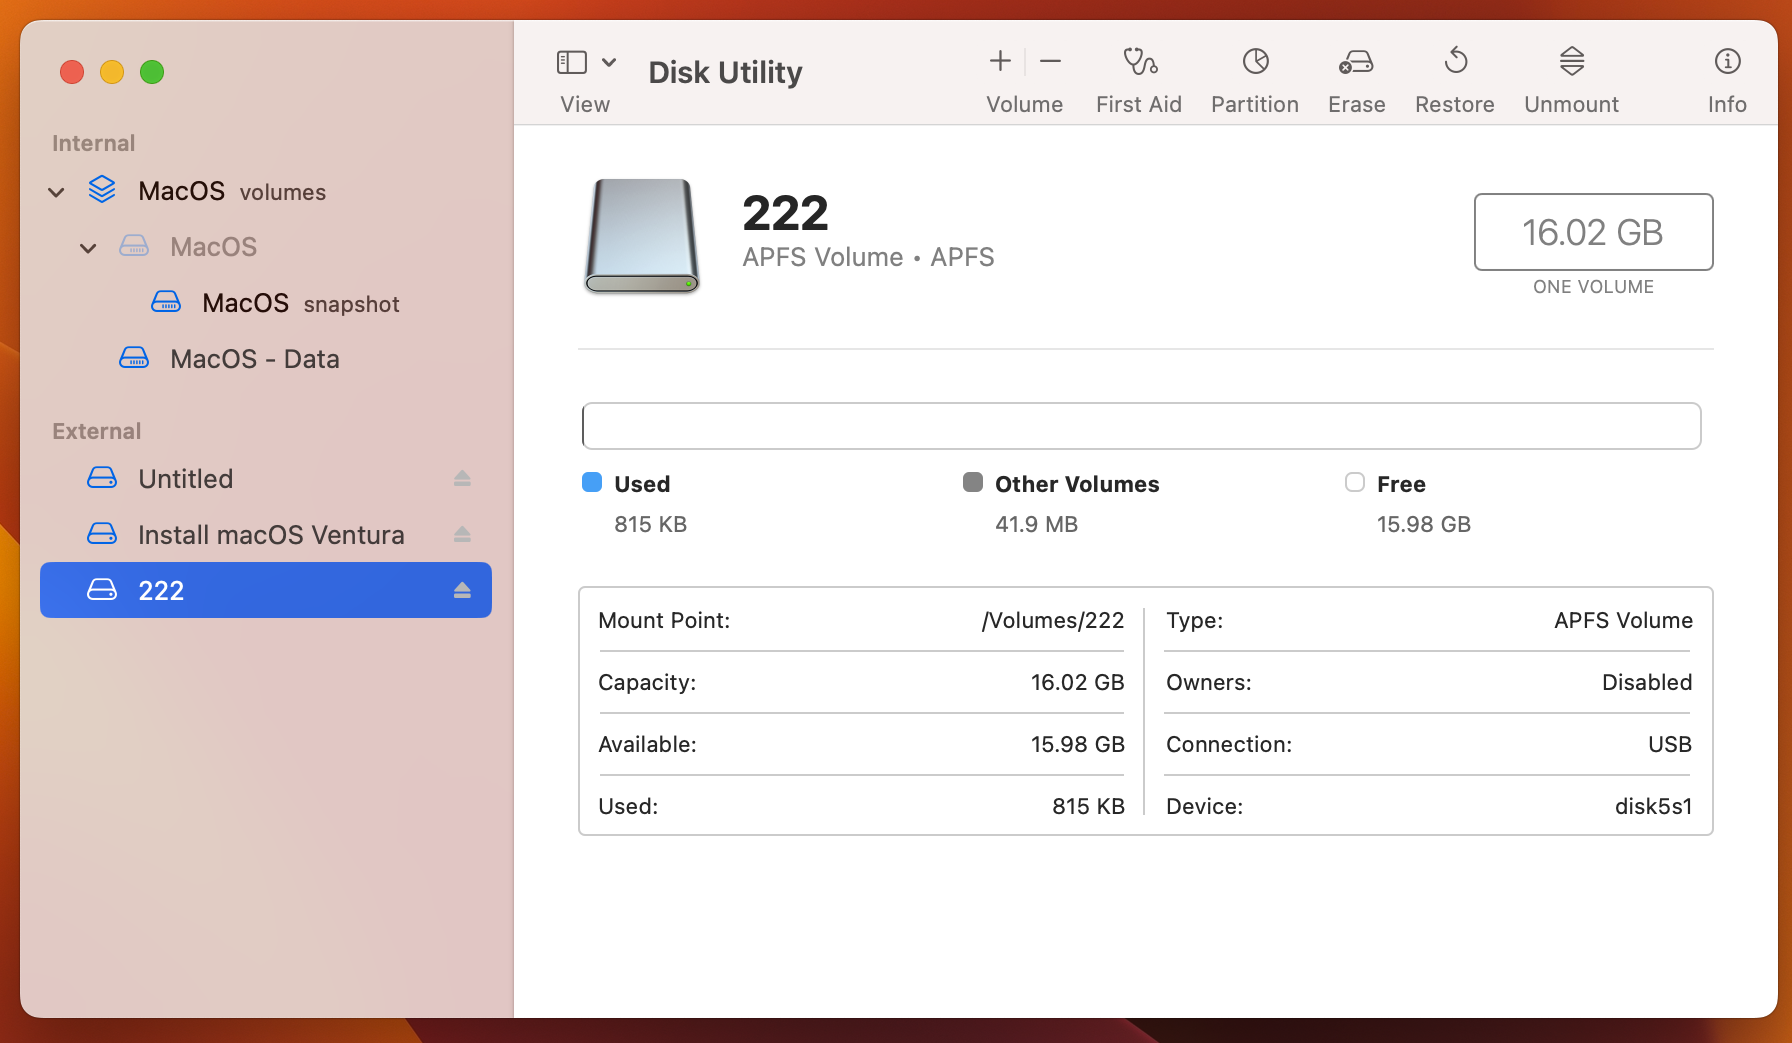Click the large 222 drive thumbnail
Viewport: 1792px width, 1043px height.
pyautogui.click(x=642, y=236)
